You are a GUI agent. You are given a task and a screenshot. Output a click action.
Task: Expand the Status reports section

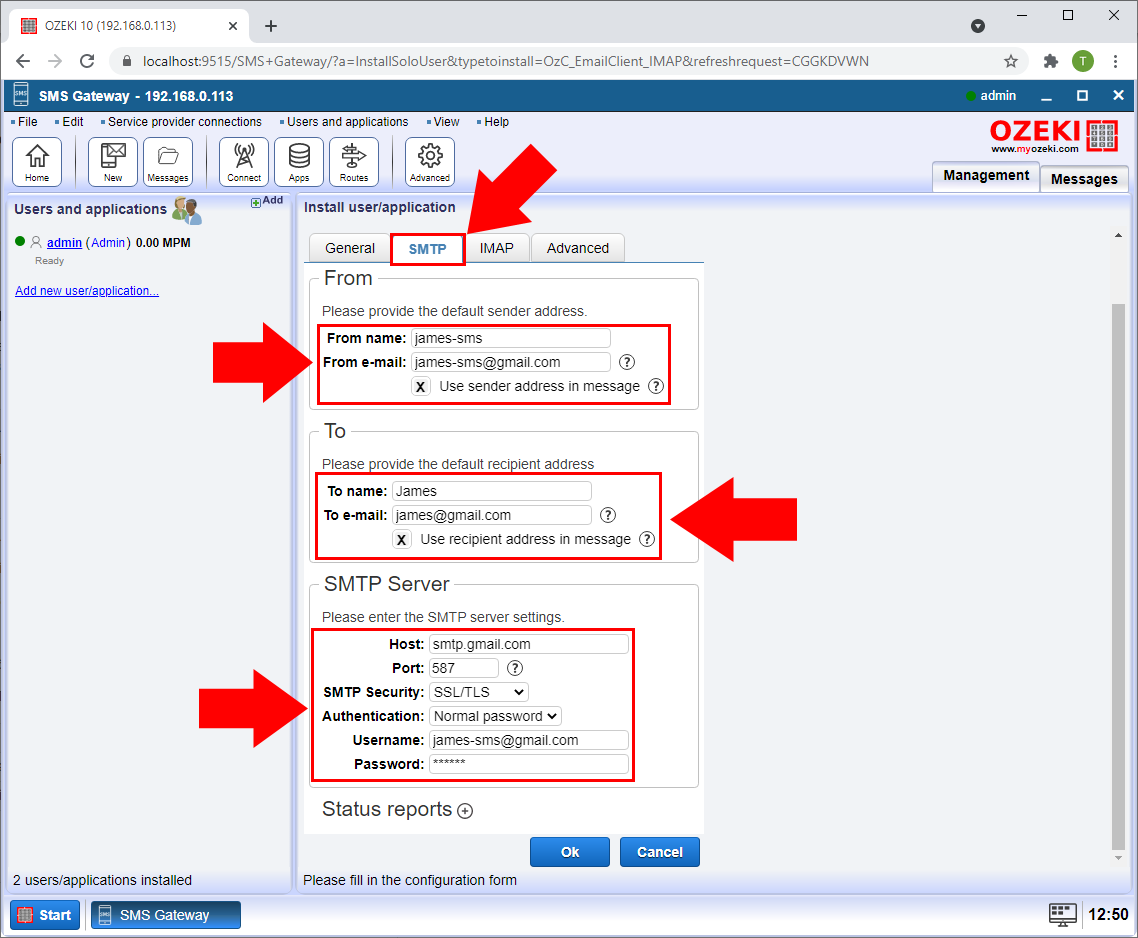pyautogui.click(x=465, y=811)
